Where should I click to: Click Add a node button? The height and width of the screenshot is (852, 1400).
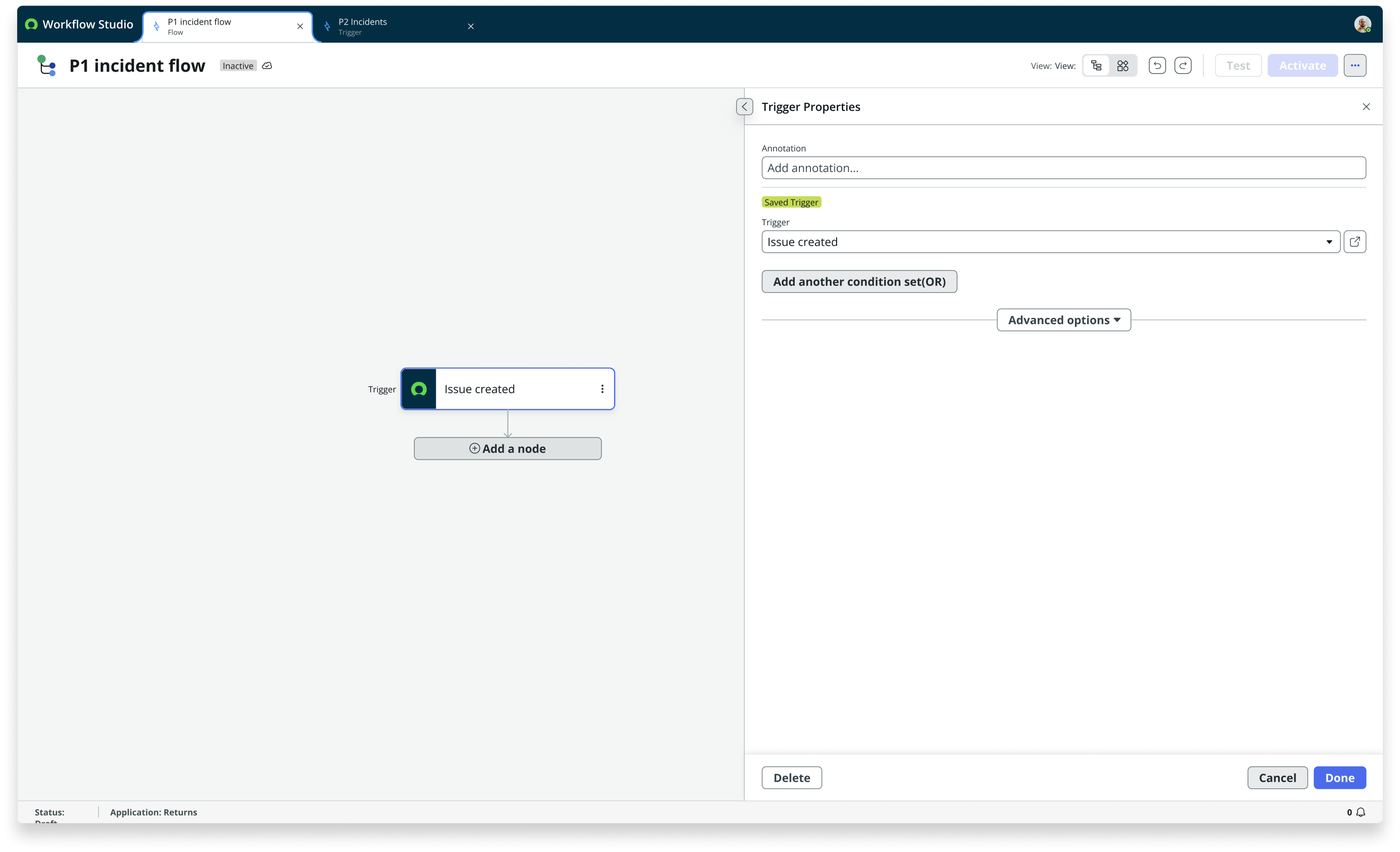508,449
